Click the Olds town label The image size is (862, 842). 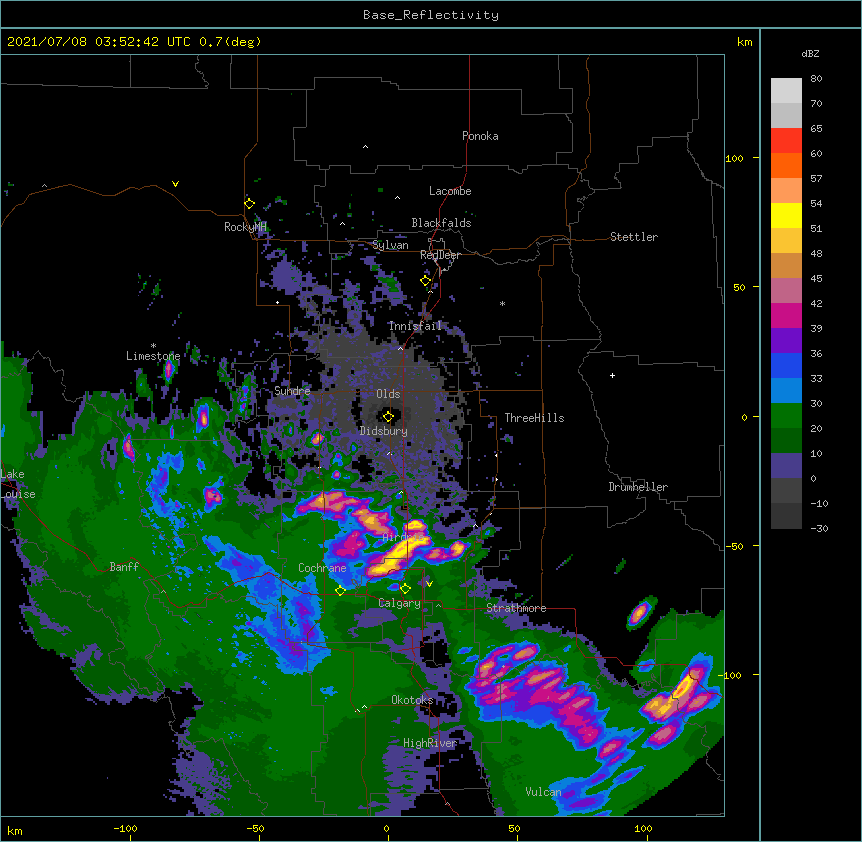[x=388, y=394]
